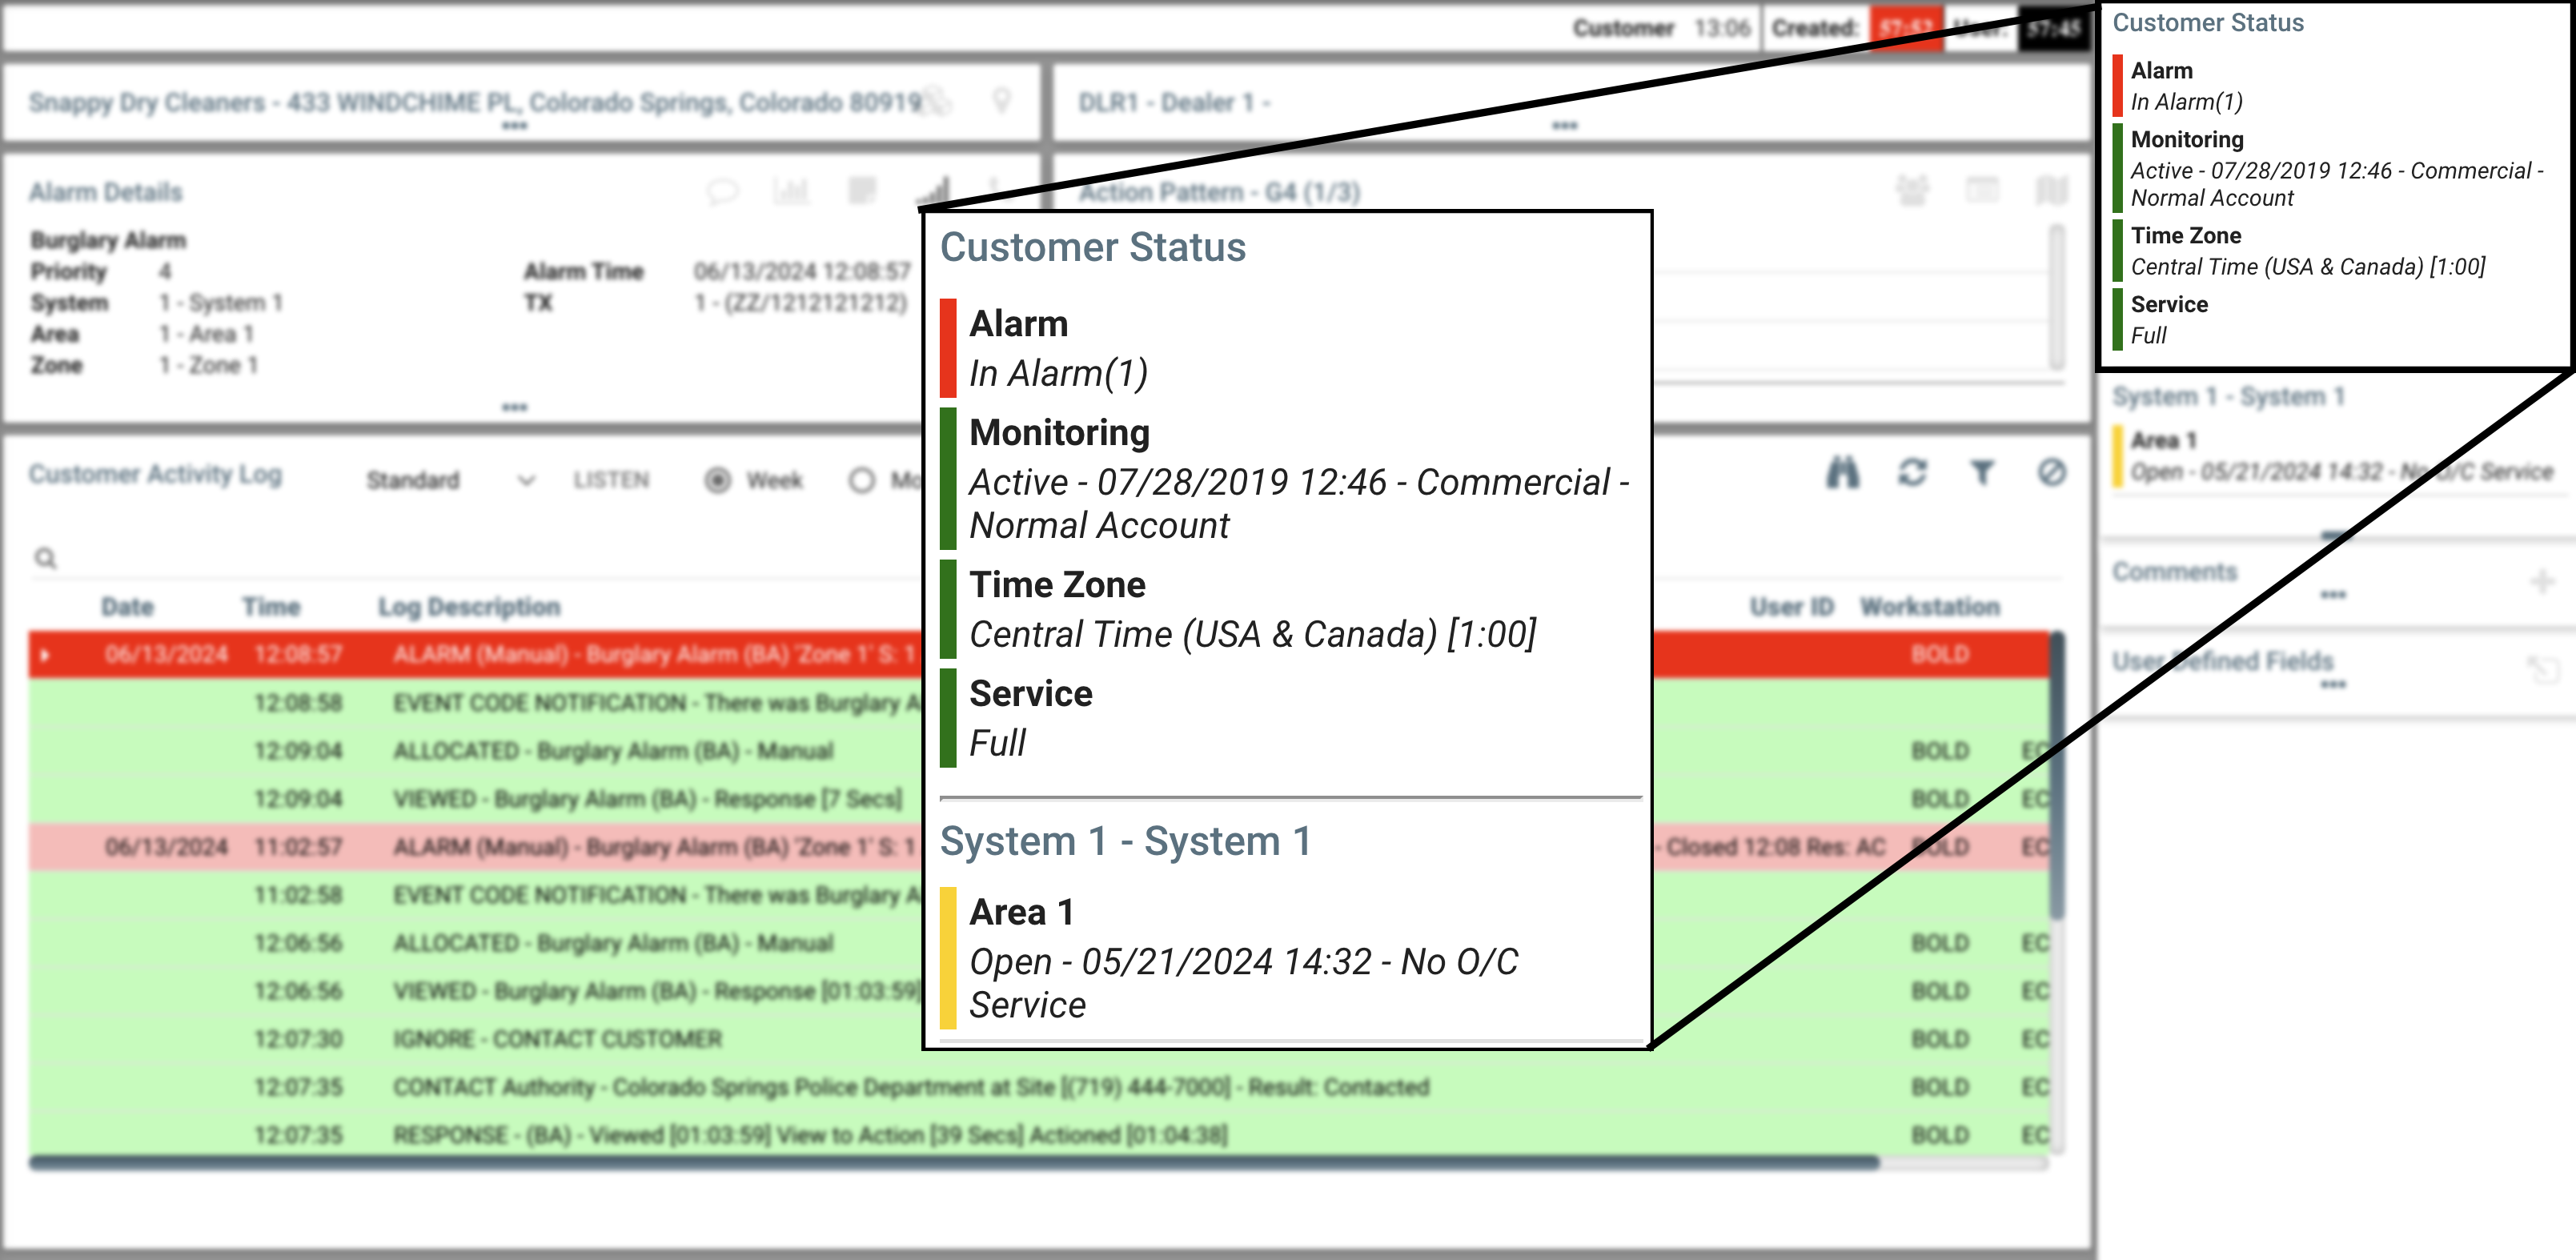2576x1260 pixels.
Task: Click the Date column header
Action: (x=127, y=607)
